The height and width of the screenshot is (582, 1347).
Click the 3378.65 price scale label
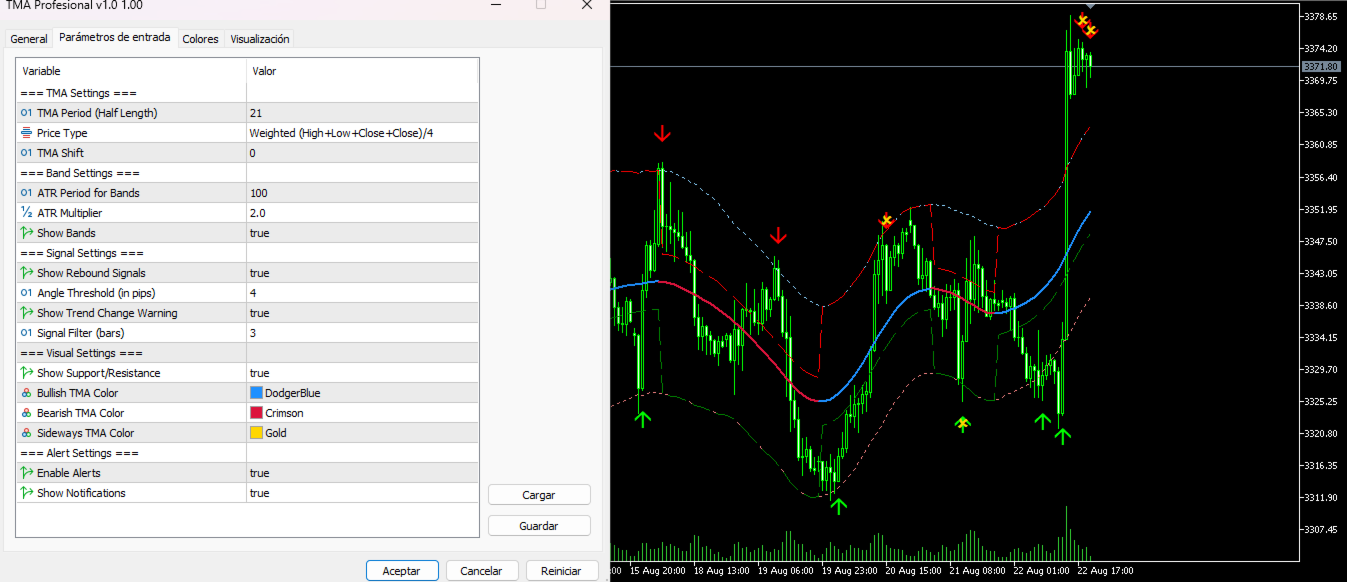click(x=1321, y=17)
